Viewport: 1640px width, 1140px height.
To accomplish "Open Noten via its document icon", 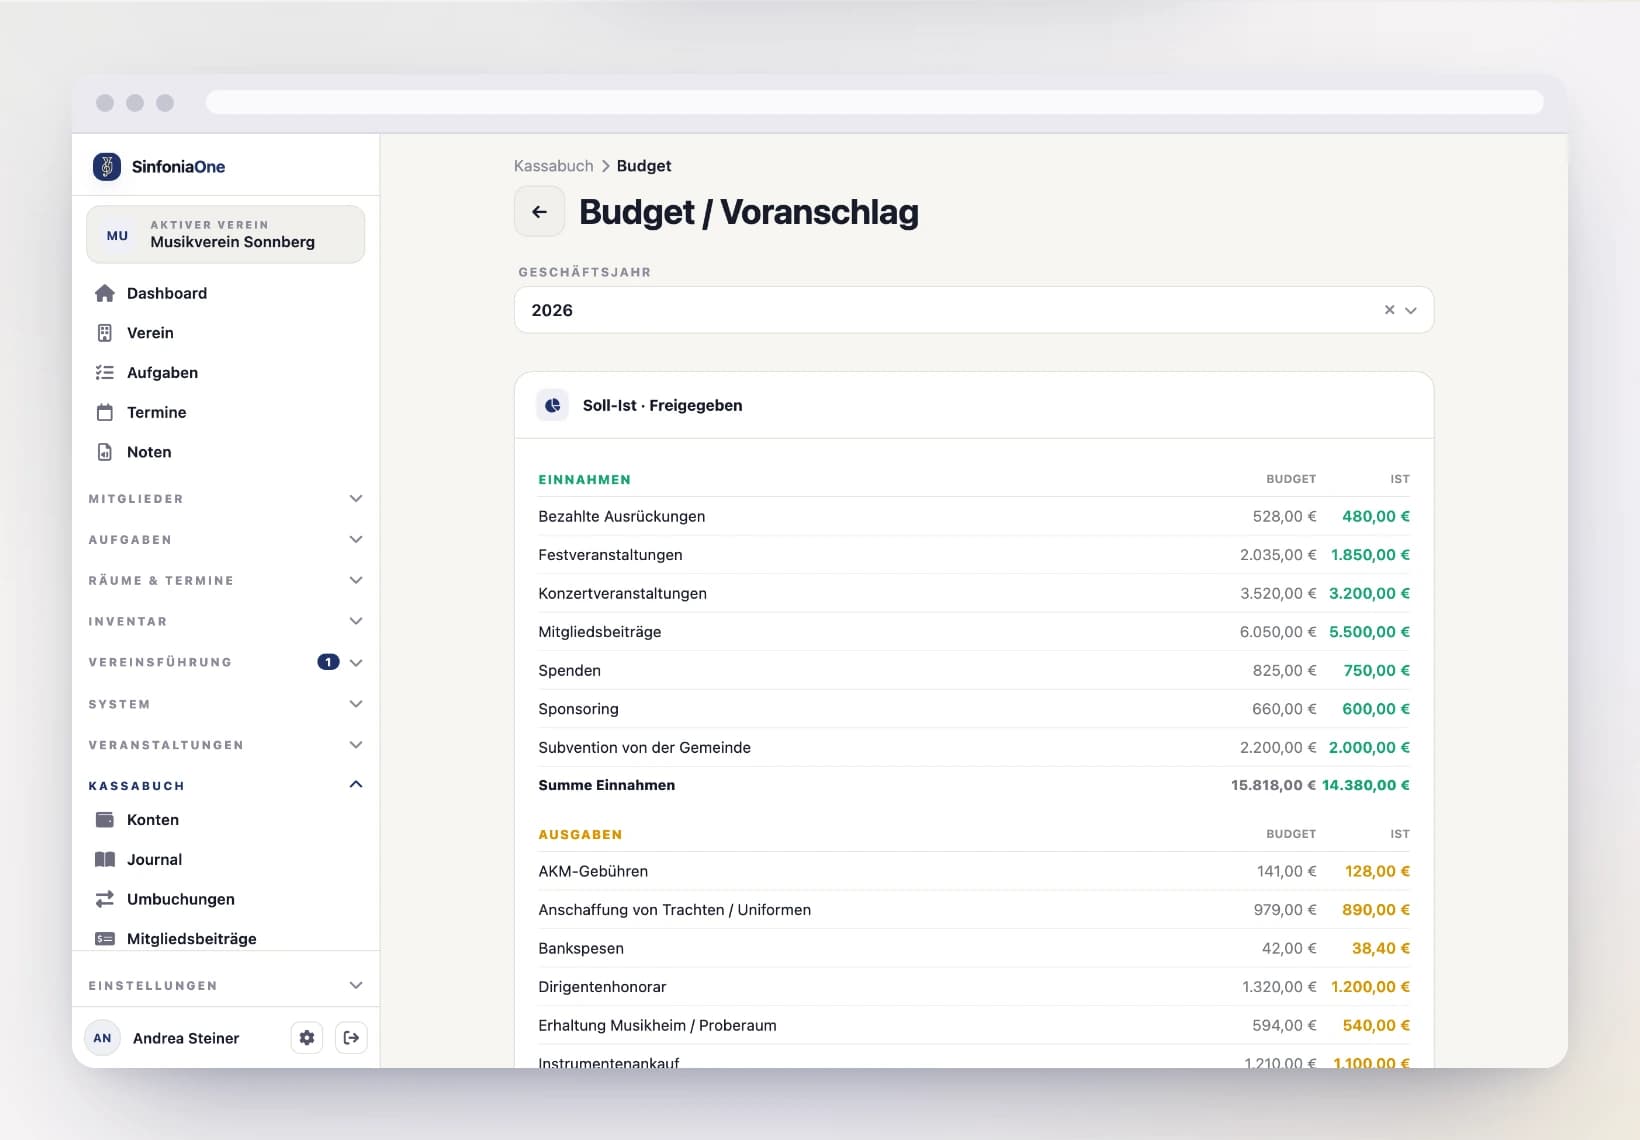I will 105,452.
